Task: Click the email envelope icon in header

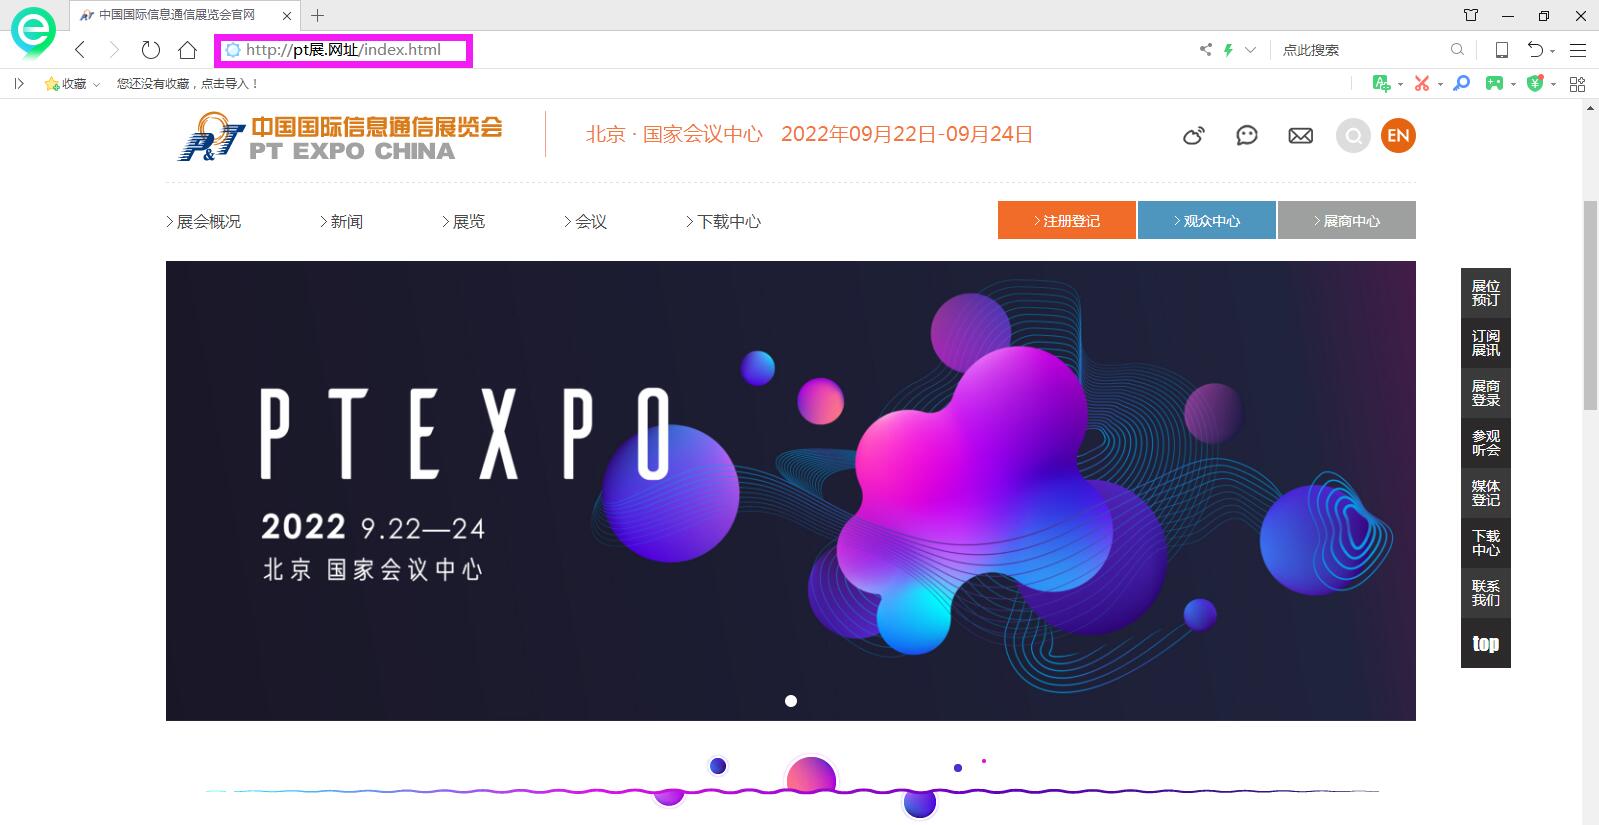Action: (1300, 136)
